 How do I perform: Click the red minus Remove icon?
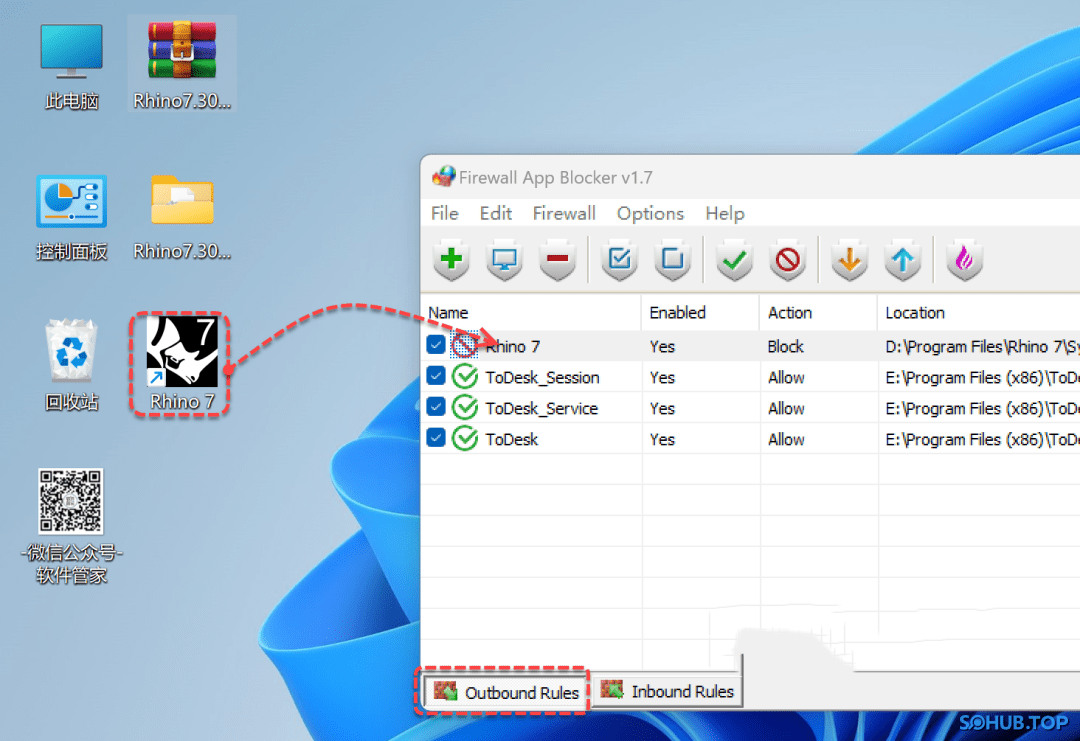pos(558,261)
